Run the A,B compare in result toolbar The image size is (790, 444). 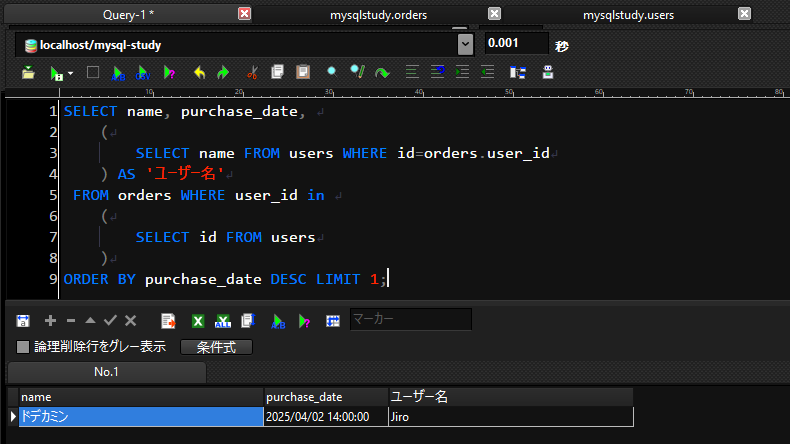(278, 322)
